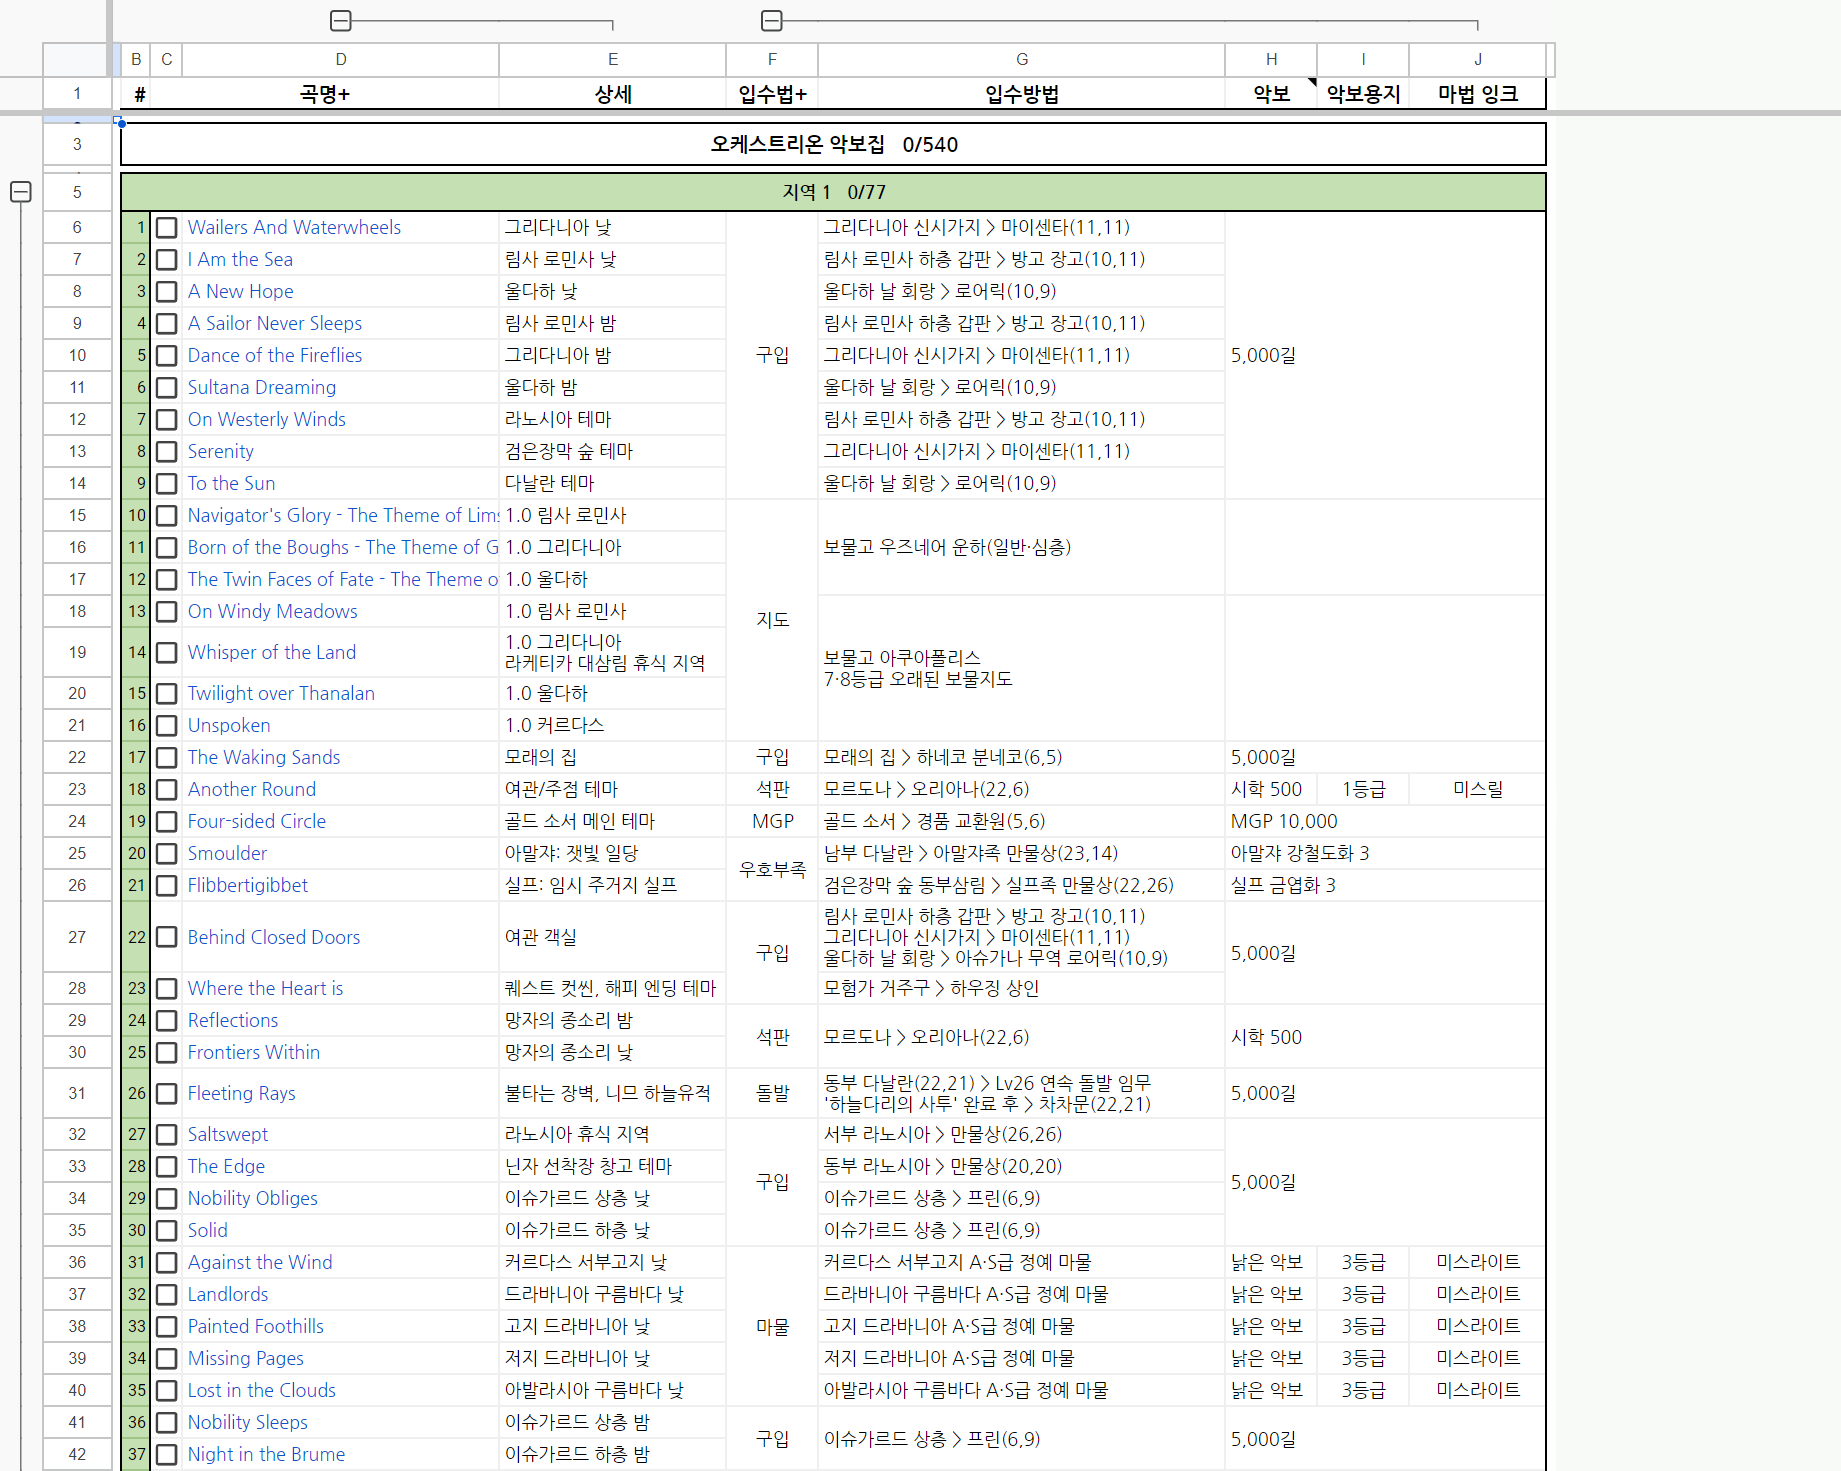
Task: Open the On Westerly Winds link
Action: [x=267, y=419]
